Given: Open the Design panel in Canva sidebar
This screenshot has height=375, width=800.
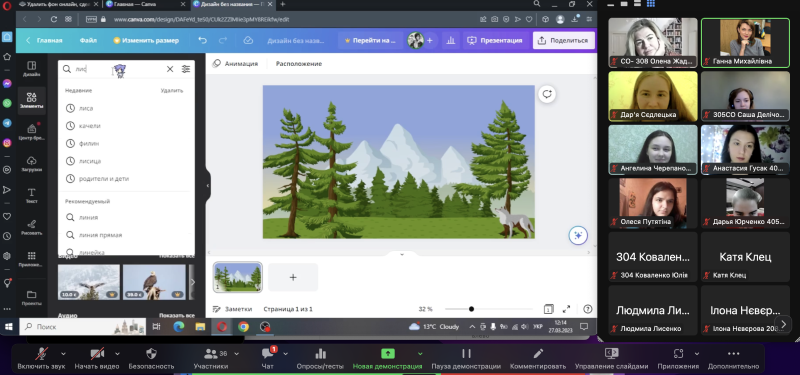Looking at the screenshot, I should (x=32, y=68).
